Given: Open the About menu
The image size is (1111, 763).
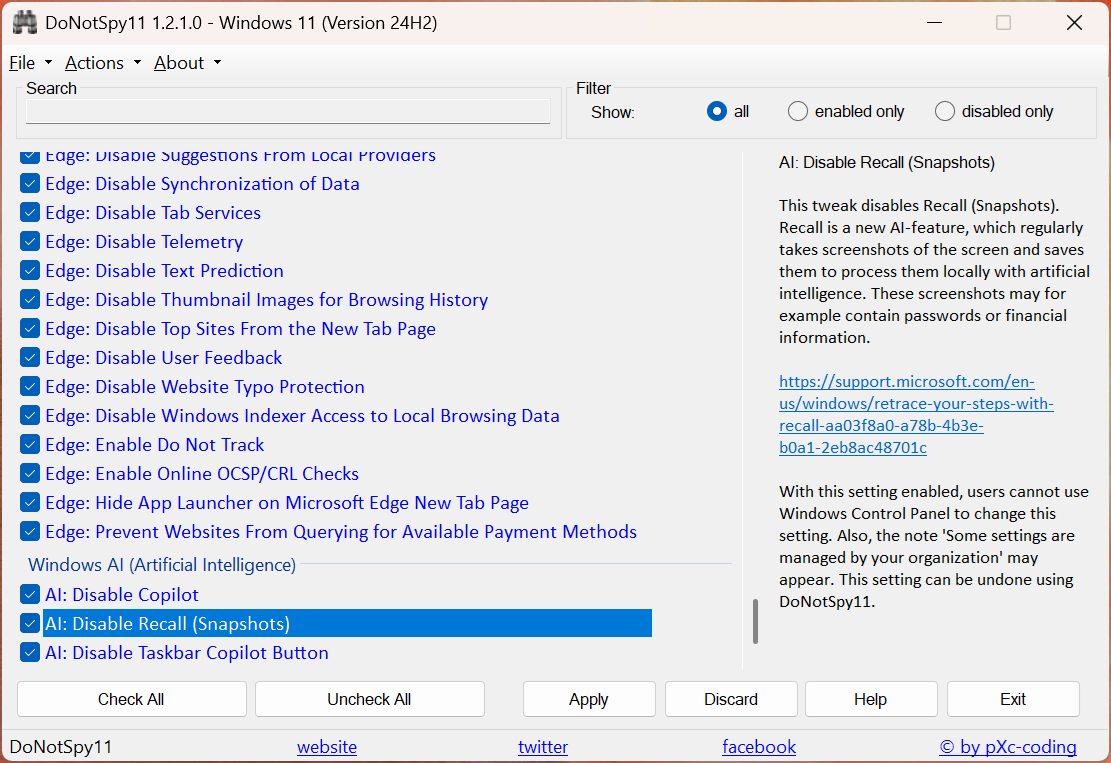Looking at the screenshot, I should [x=188, y=63].
